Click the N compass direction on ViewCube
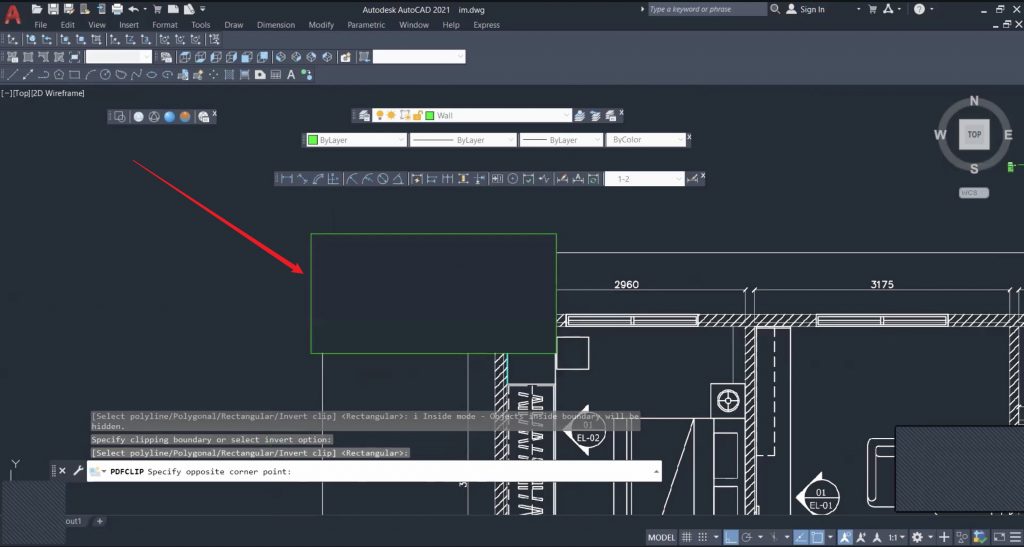 click(x=974, y=101)
